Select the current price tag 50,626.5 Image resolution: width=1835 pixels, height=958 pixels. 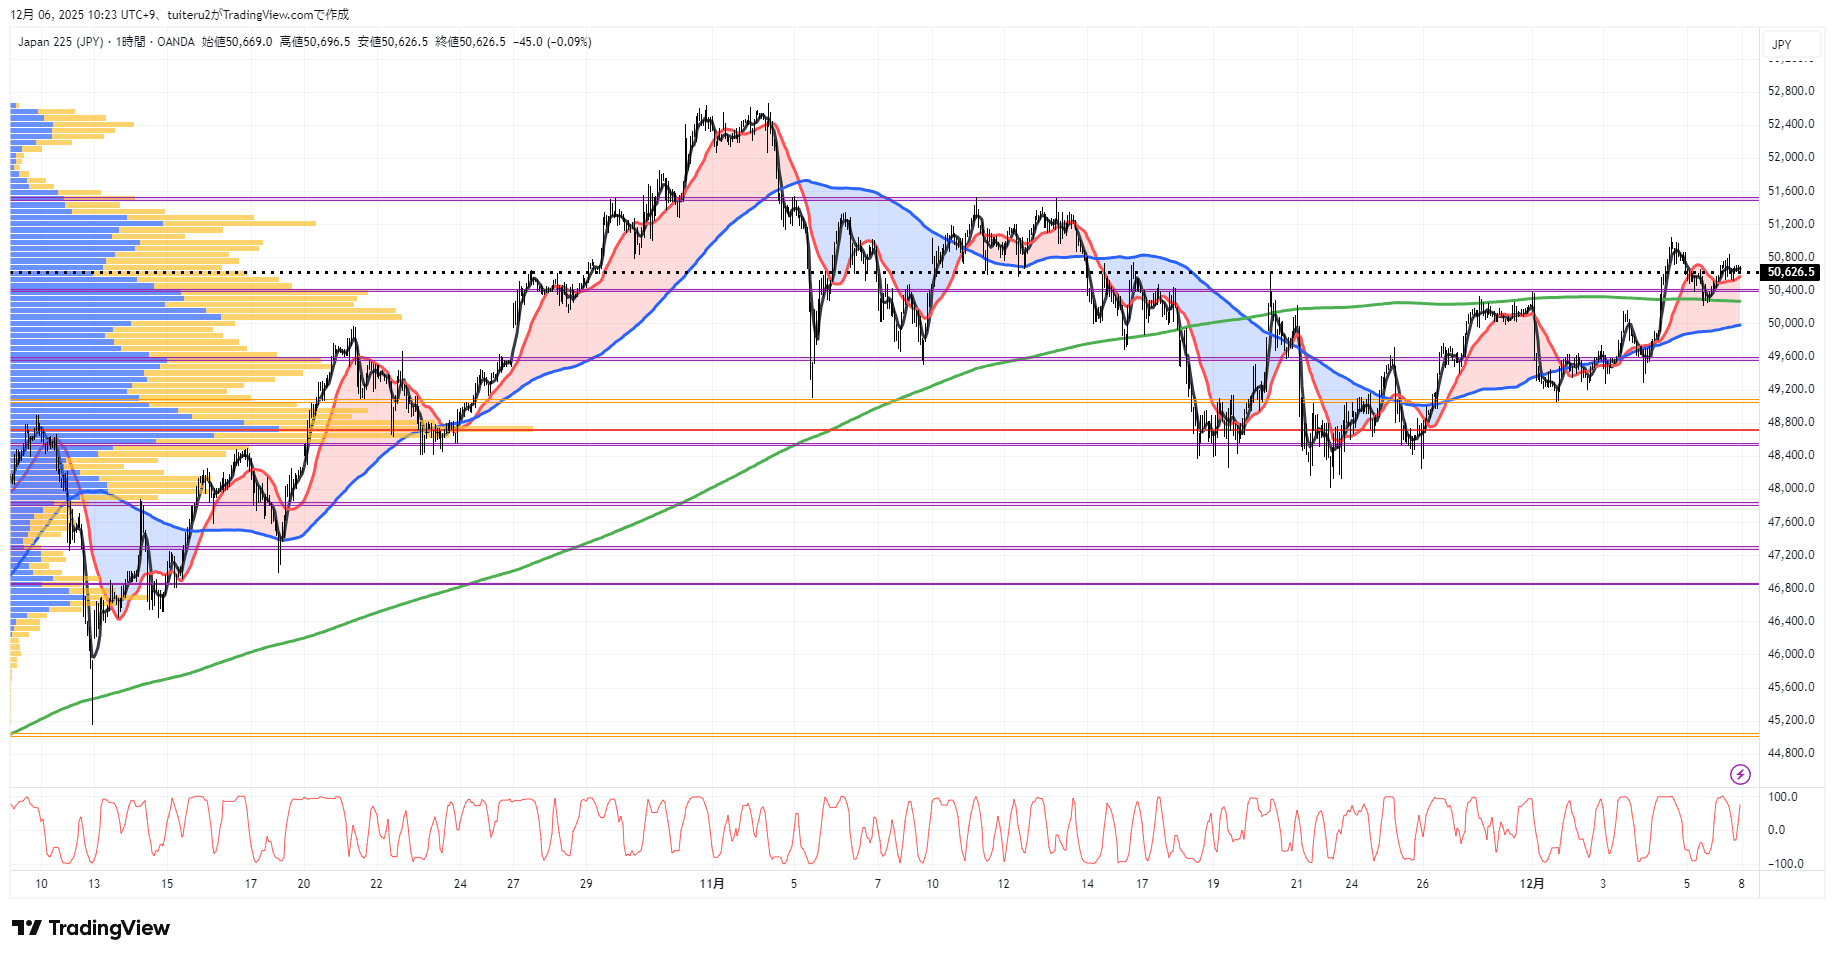click(1790, 272)
